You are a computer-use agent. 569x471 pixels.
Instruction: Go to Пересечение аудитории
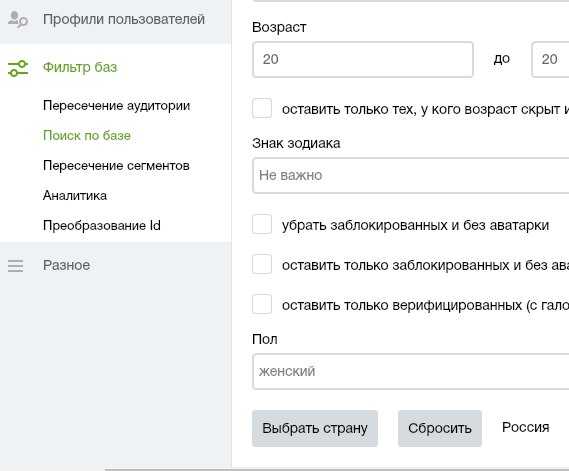[116, 106]
